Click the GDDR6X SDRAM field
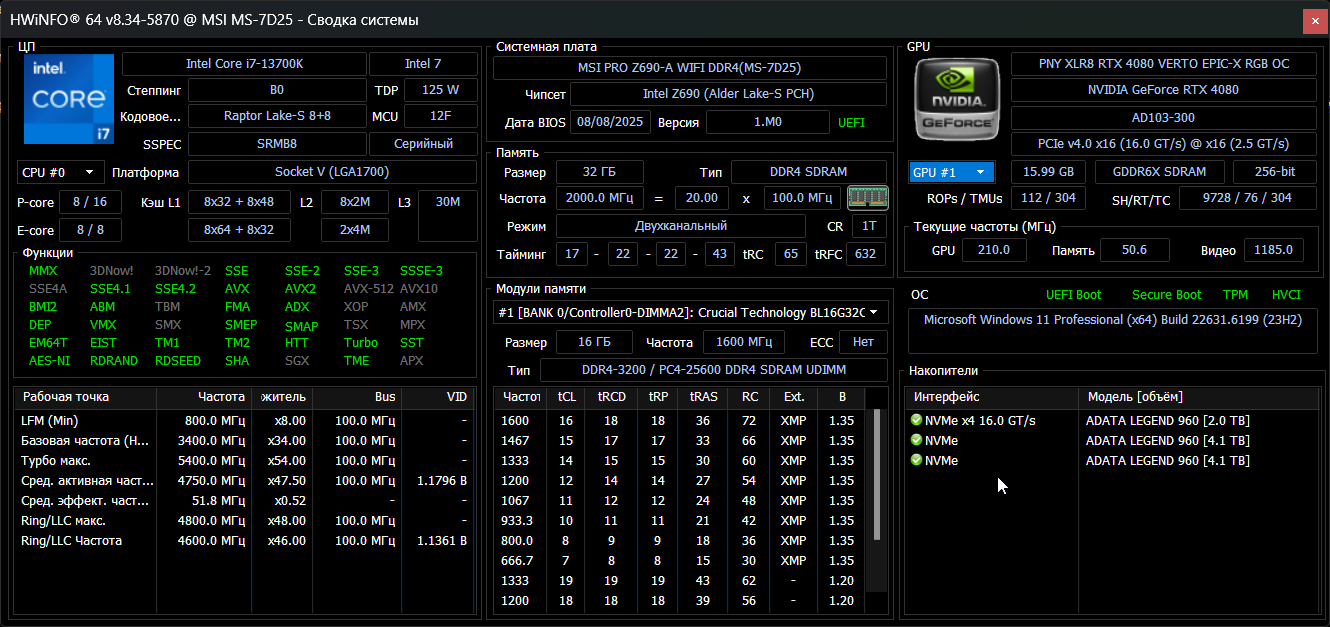The width and height of the screenshot is (1330, 627). coord(1159,172)
